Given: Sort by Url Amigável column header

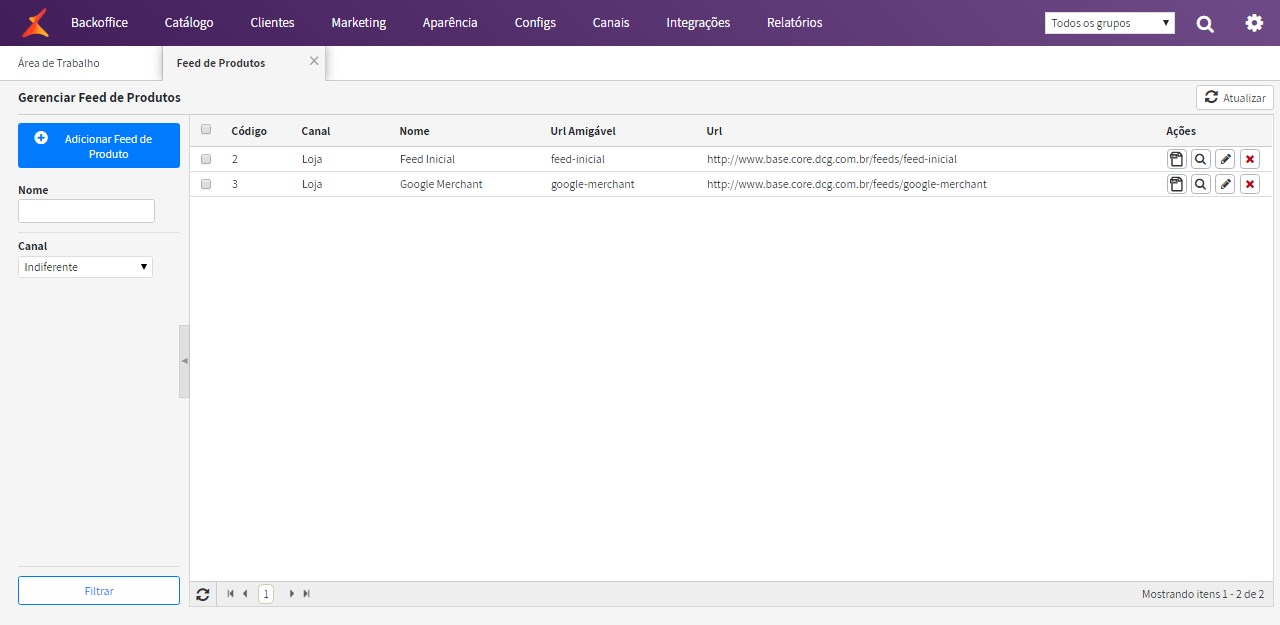Looking at the screenshot, I should 583,131.
